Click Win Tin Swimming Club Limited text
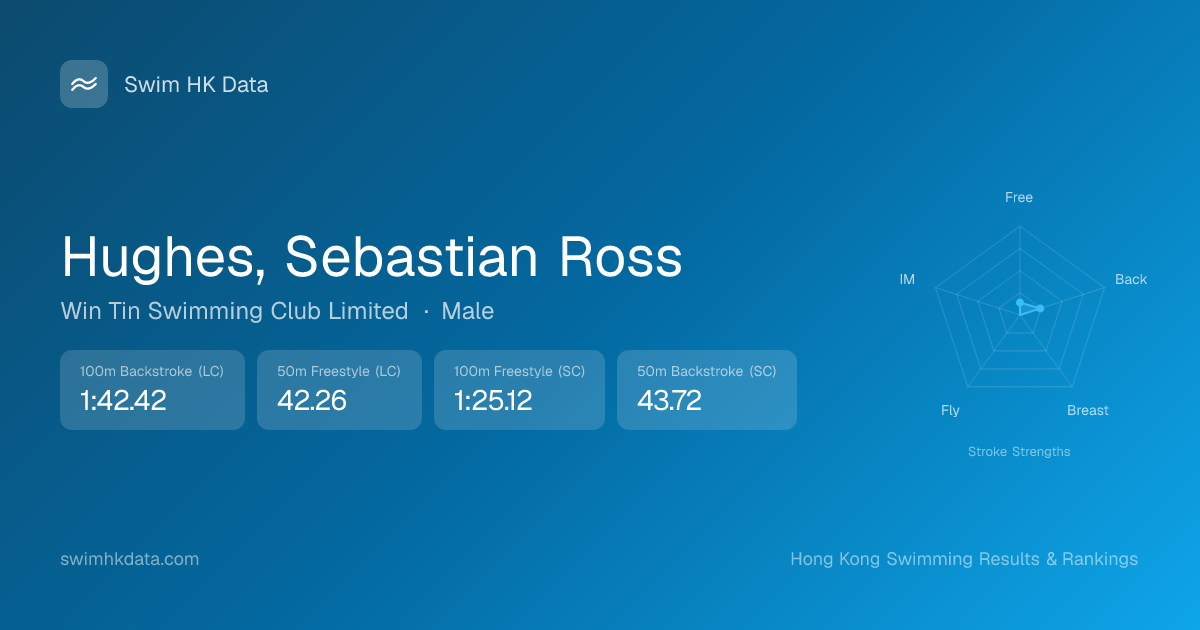1200x630 pixels. [x=234, y=311]
